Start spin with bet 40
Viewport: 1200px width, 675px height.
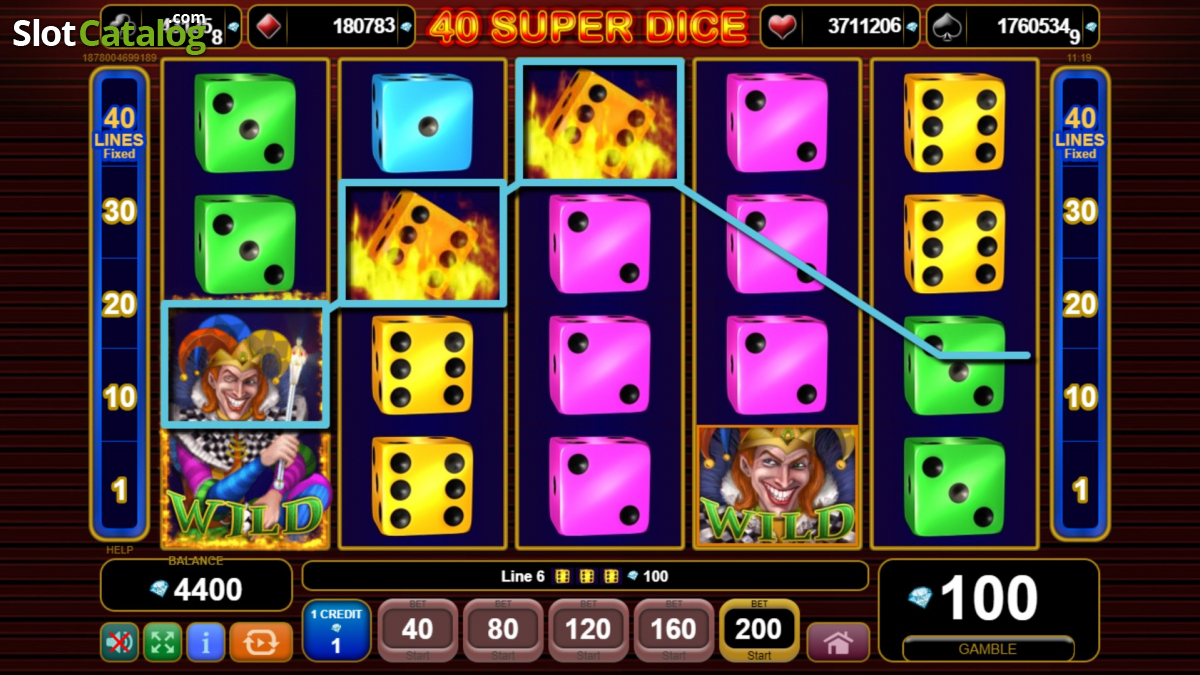click(417, 631)
